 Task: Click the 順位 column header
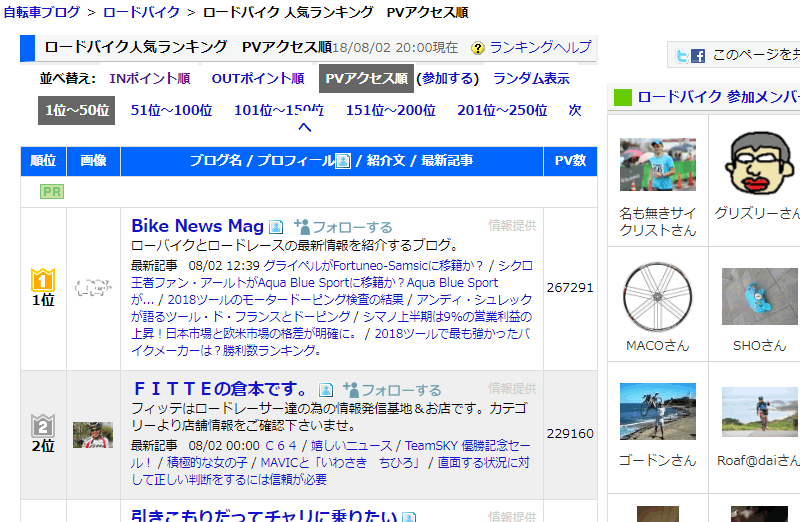[43, 161]
